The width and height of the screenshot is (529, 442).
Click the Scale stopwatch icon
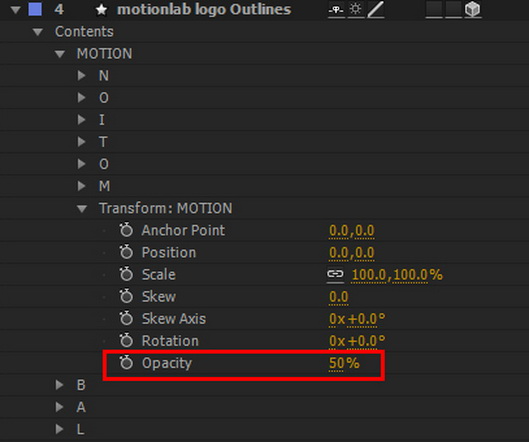click(127, 274)
